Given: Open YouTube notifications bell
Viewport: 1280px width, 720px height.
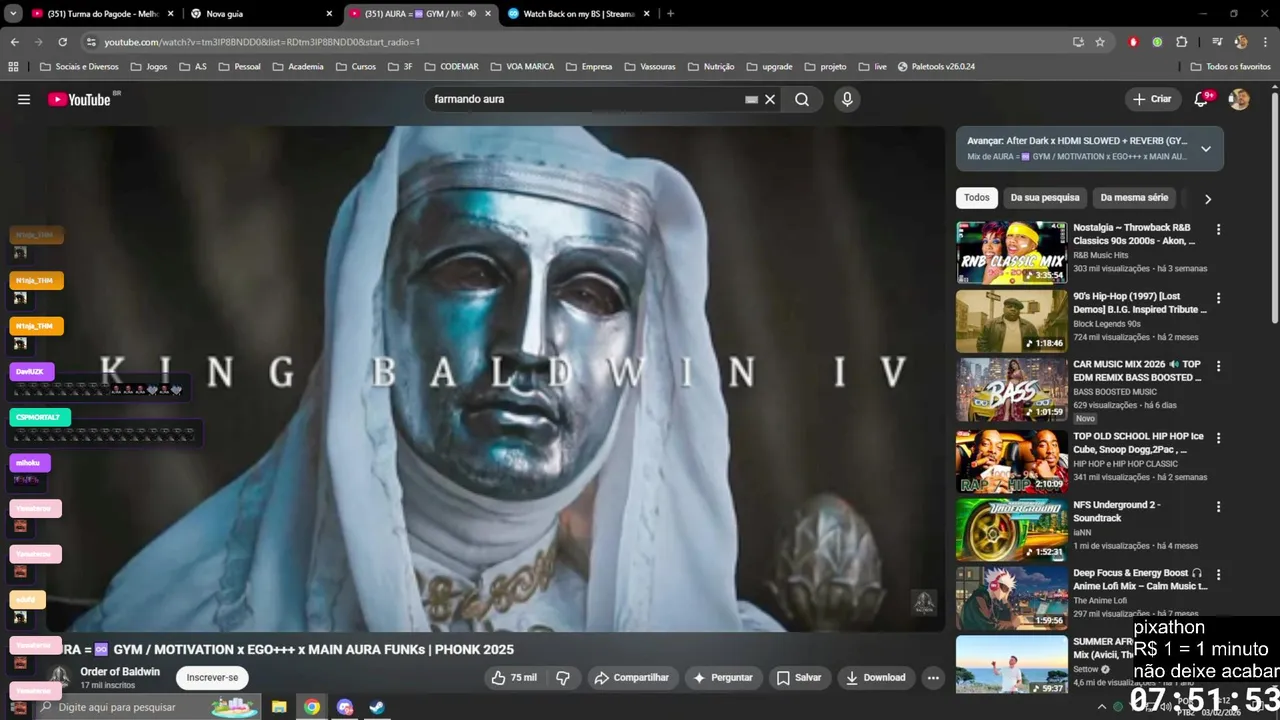Looking at the screenshot, I should [1201, 99].
